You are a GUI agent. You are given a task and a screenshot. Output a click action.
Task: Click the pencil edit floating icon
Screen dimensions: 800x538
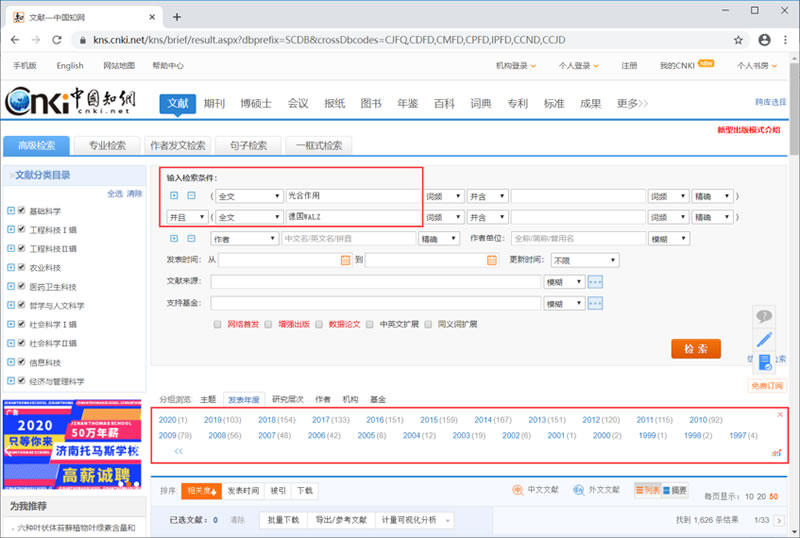click(x=764, y=339)
